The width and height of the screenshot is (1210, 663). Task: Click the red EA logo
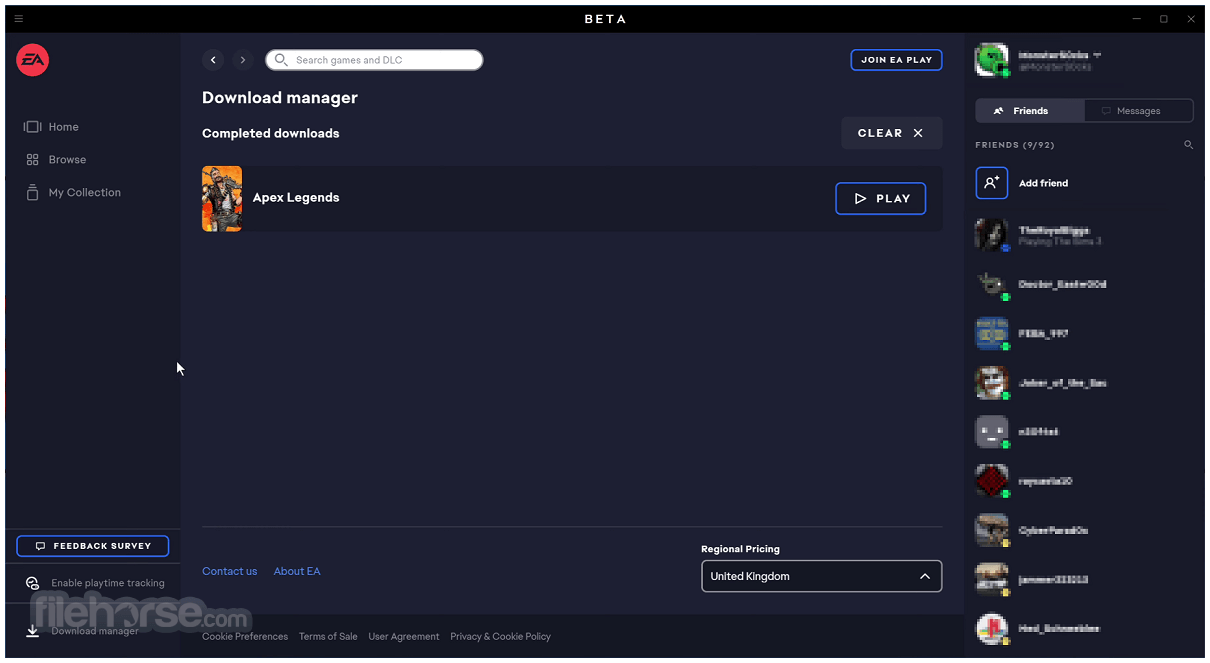point(32,60)
